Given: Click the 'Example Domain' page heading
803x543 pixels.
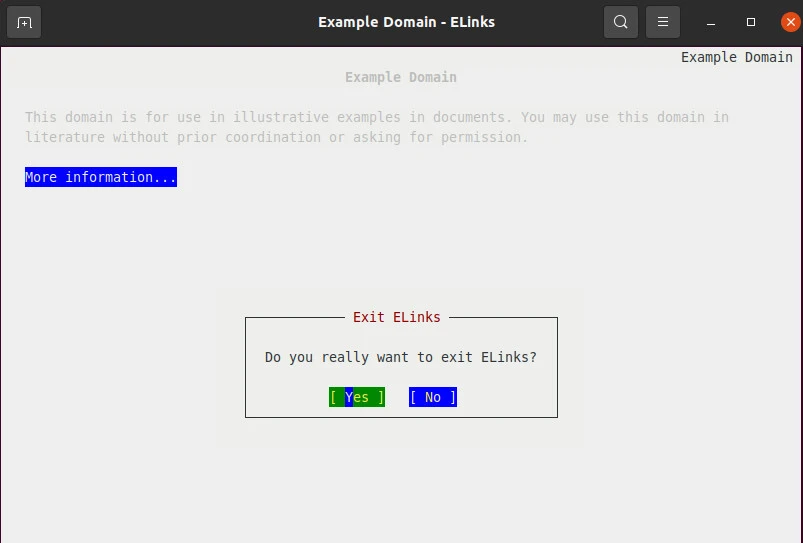Looking at the screenshot, I should pos(400,77).
